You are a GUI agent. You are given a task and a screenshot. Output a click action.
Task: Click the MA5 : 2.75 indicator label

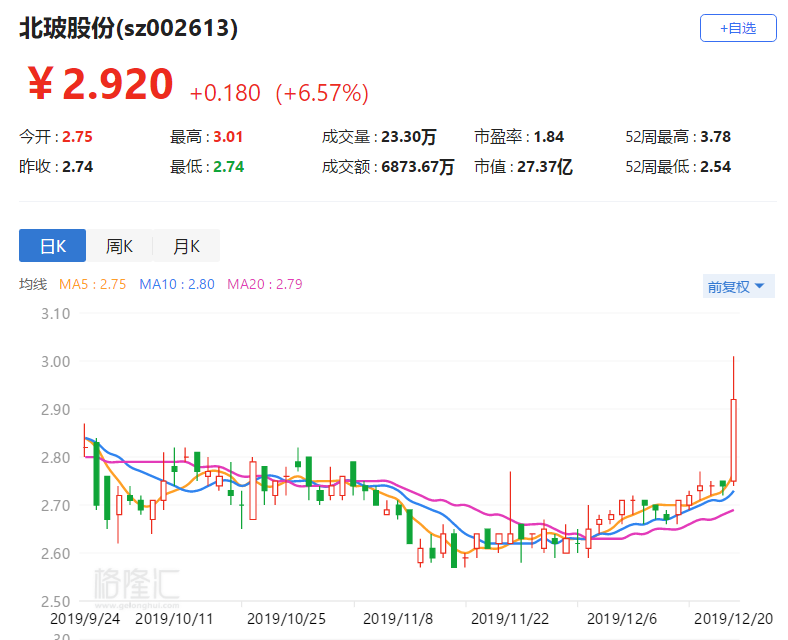[x=92, y=284]
